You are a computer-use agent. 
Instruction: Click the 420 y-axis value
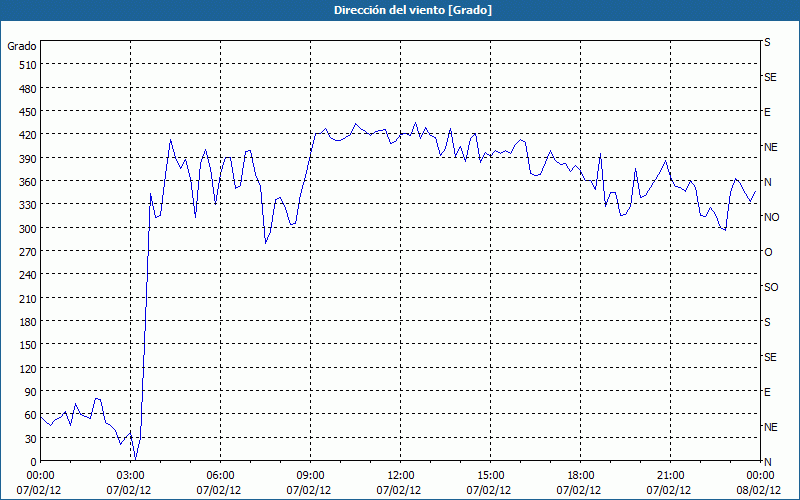coord(28,135)
